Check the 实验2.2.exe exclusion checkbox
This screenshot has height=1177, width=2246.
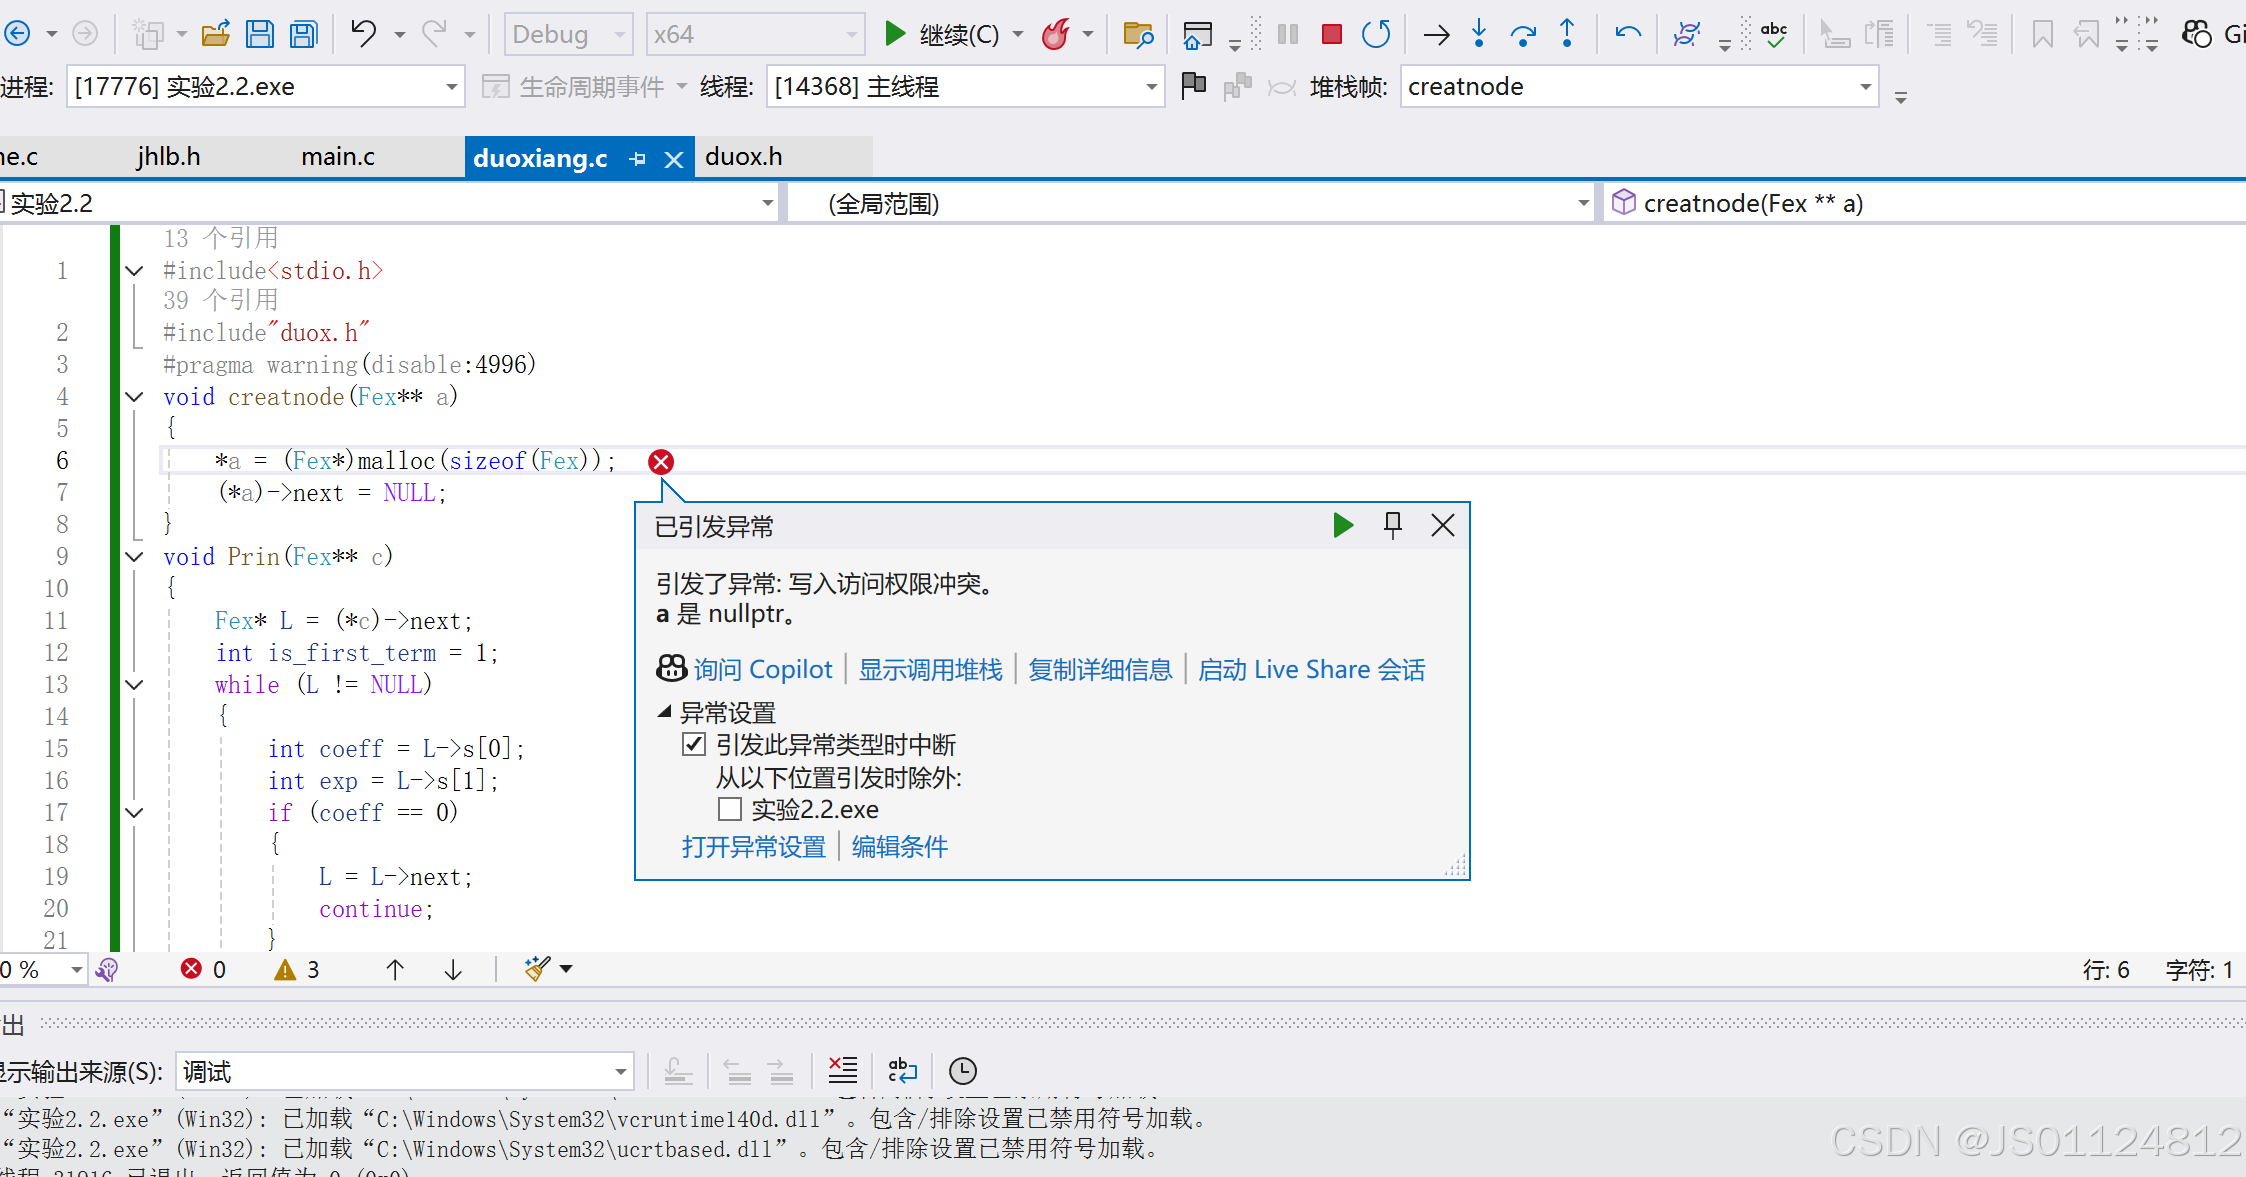pyautogui.click(x=729, y=809)
